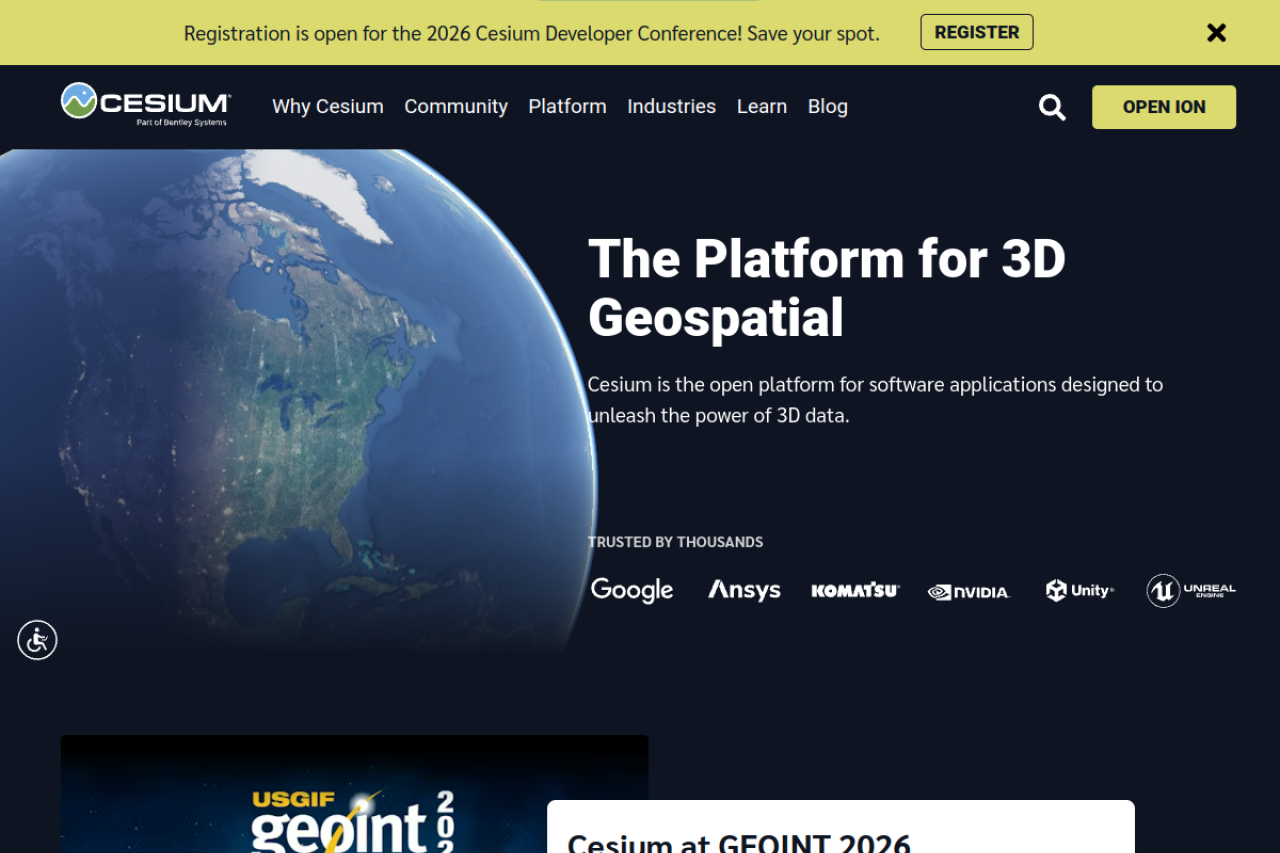Click the REGISTER button in the banner
The image size is (1280, 853).
977,32
